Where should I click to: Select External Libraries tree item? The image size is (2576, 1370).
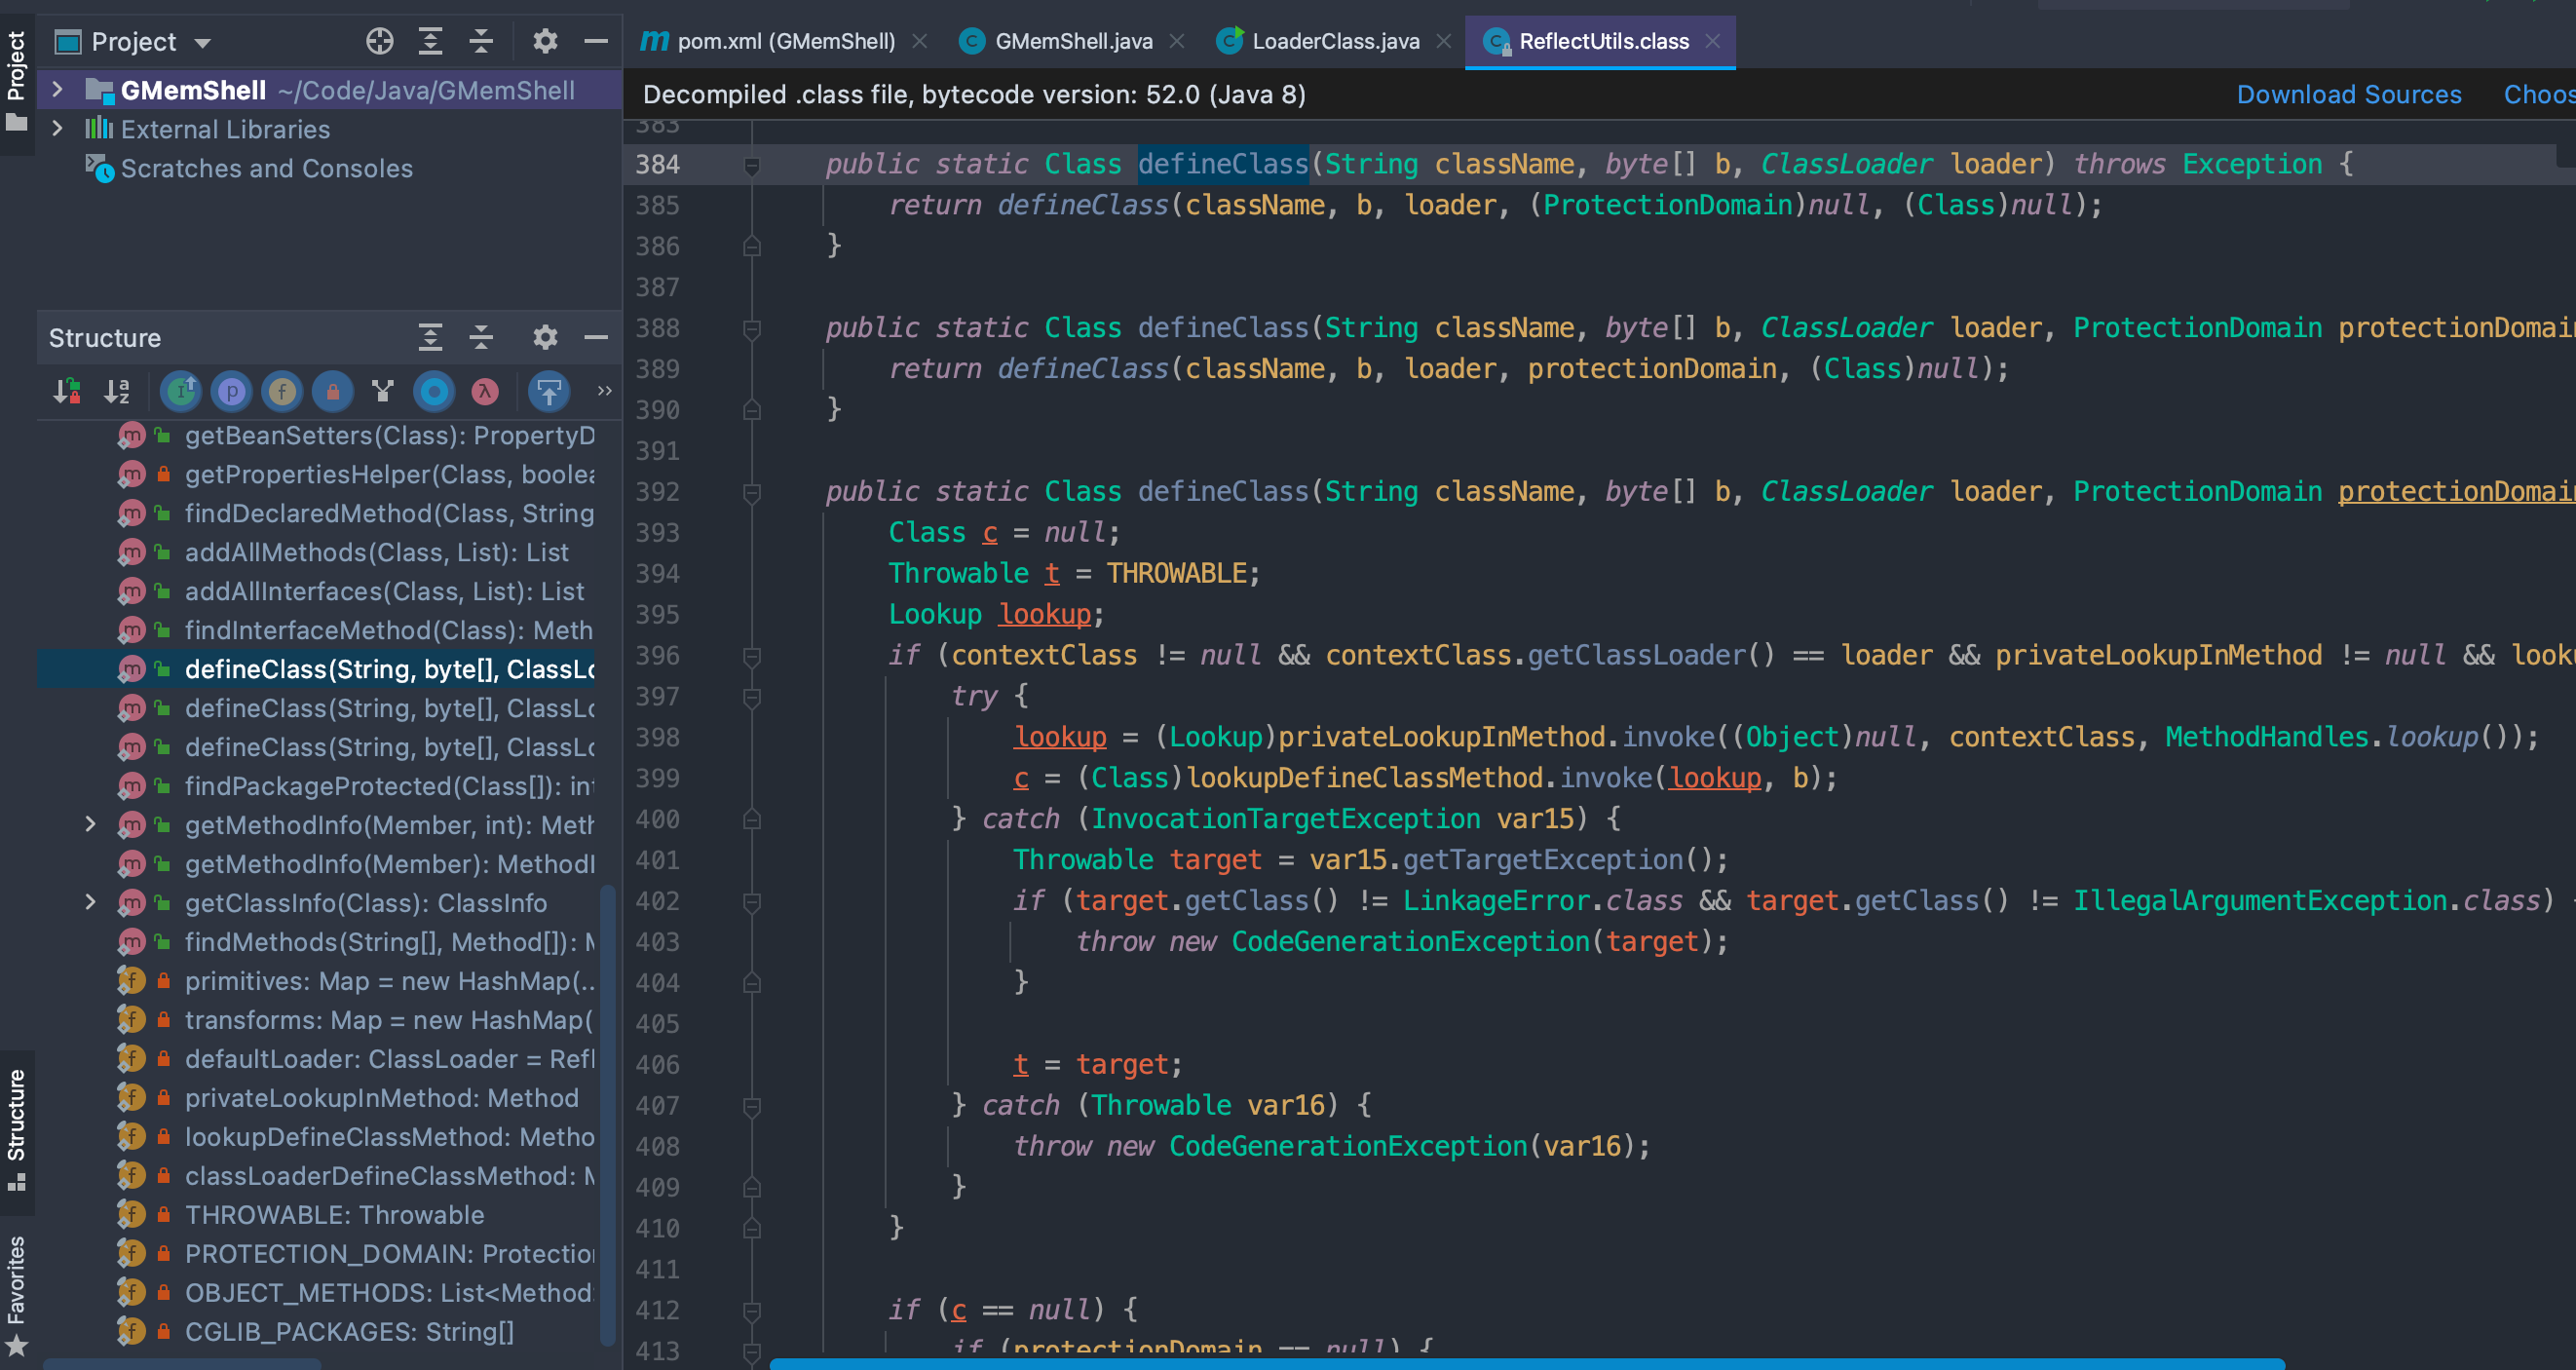tap(225, 129)
